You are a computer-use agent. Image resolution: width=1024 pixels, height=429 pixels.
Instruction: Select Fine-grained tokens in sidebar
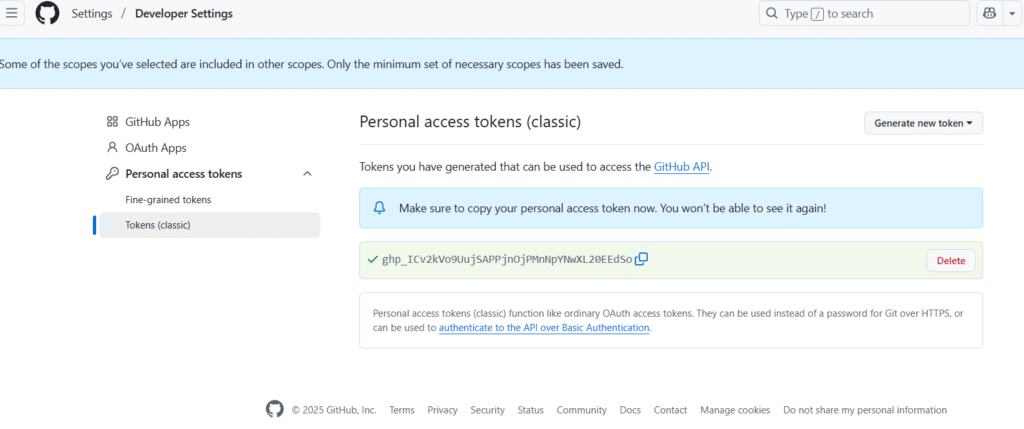pyautogui.click(x=168, y=200)
